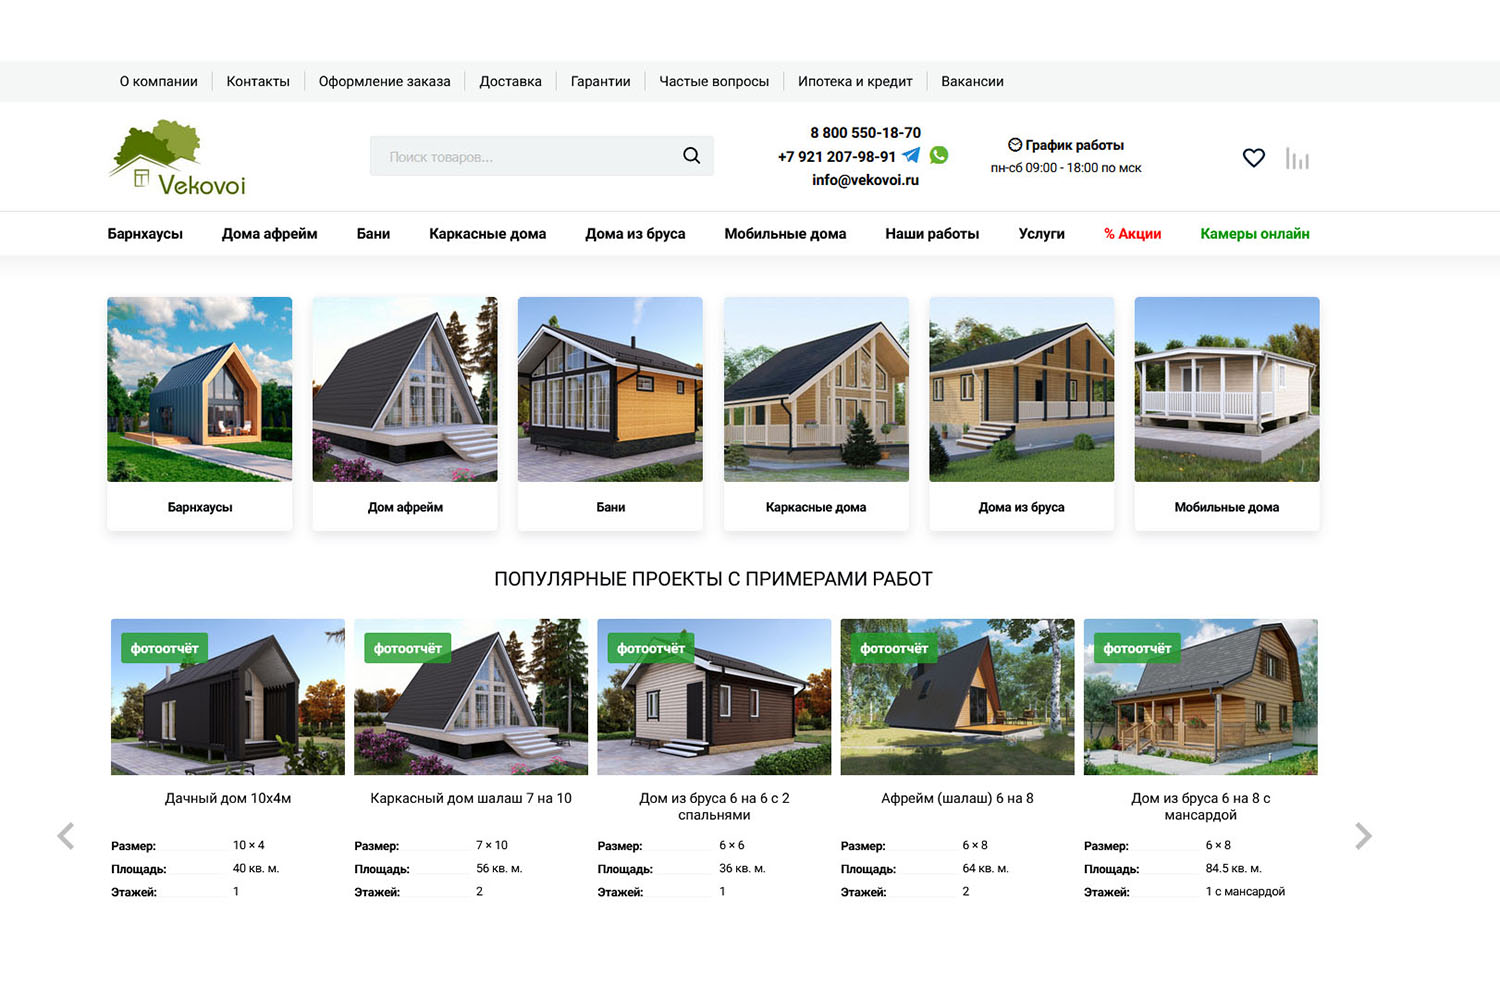Open the Telegram messenger icon
Image resolution: width=1500 pixels, height=999 pixels.
[911, 156]
